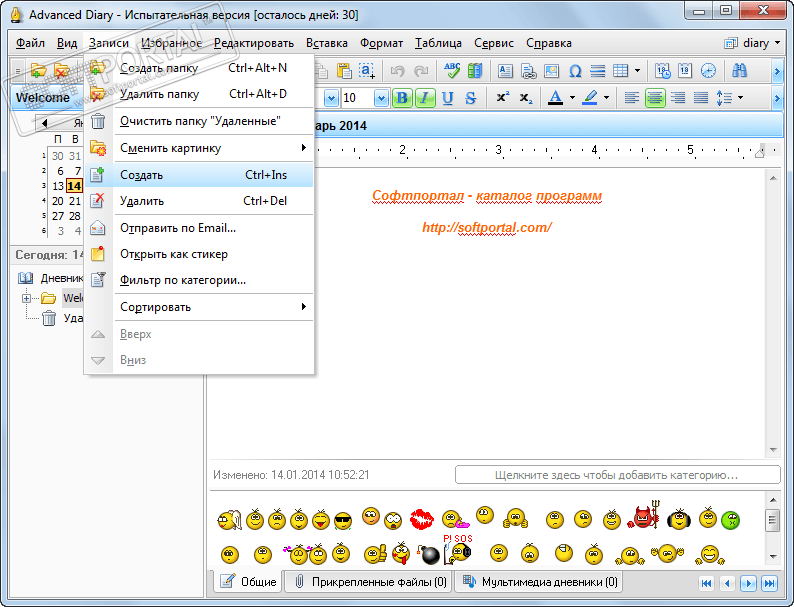Go to the first entry navigation button

pyautogui.click(x=706, y=583)
